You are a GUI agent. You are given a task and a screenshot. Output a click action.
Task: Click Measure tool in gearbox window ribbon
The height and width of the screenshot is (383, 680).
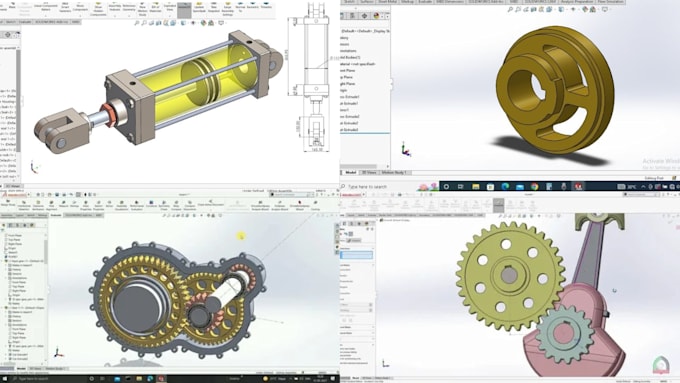63,205
